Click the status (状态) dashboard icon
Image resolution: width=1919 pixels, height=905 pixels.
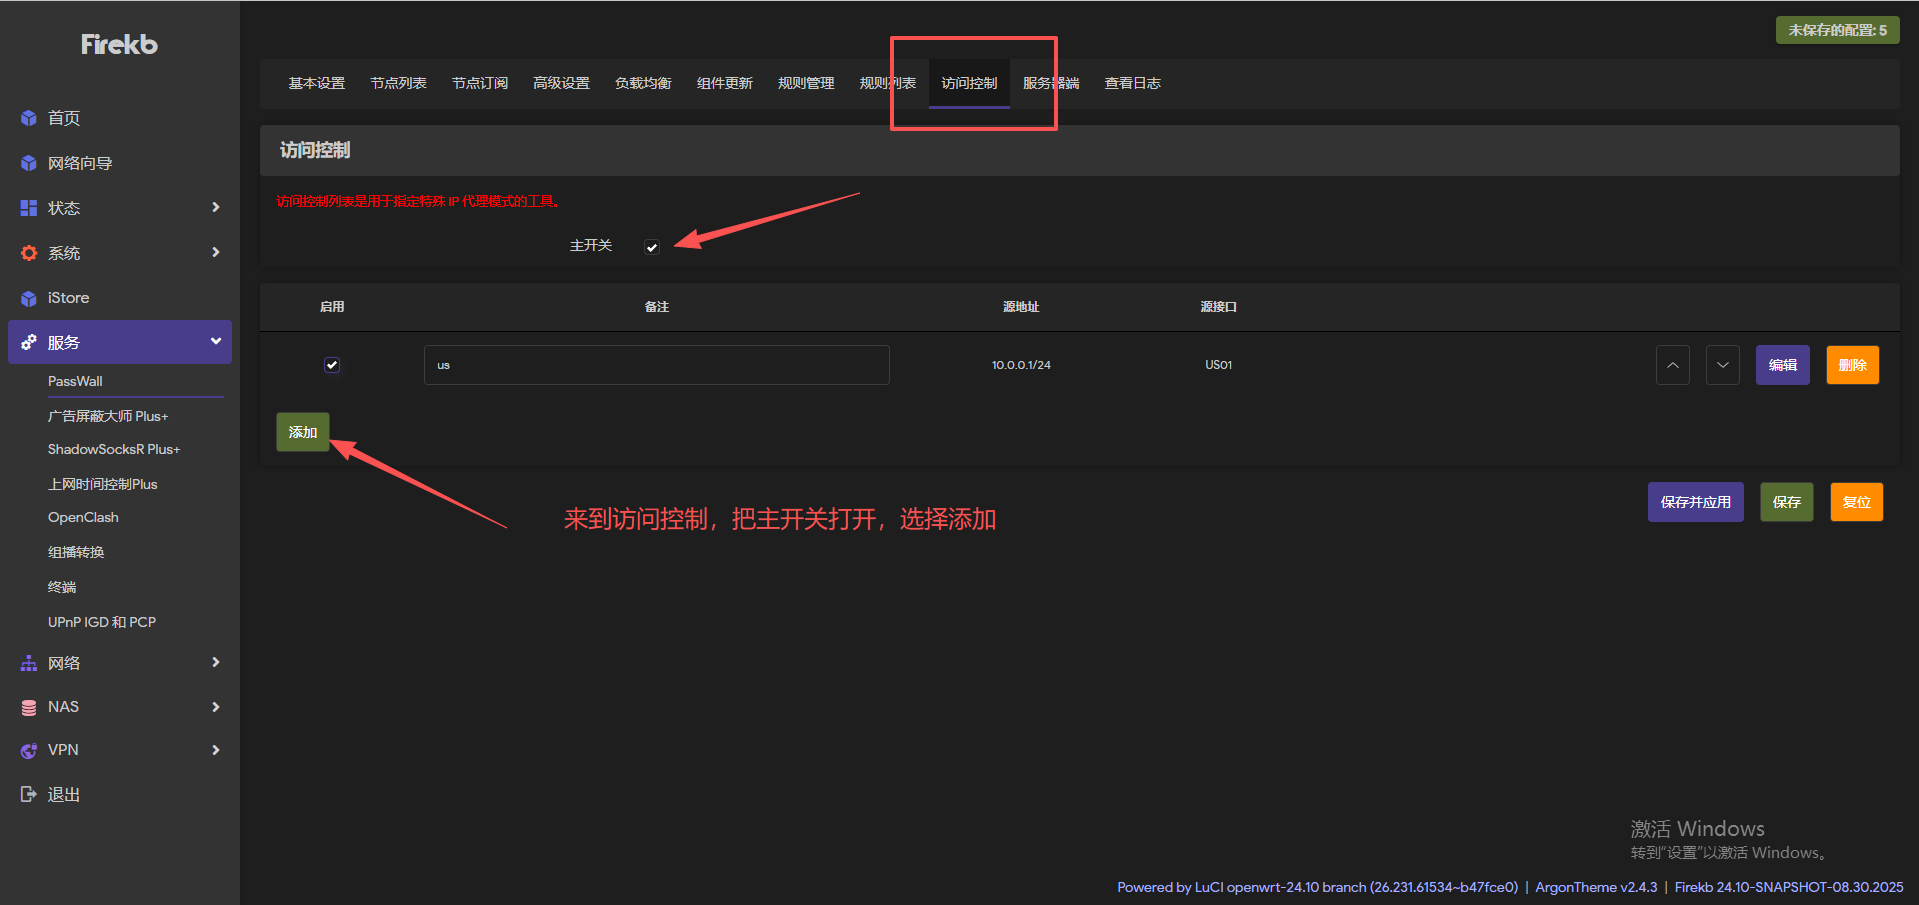29,208
